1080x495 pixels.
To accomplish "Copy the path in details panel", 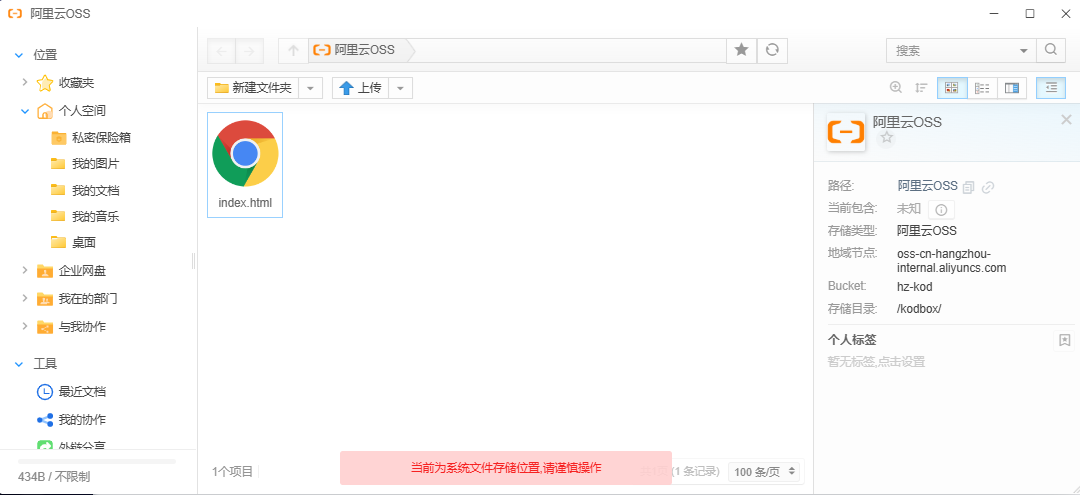I will click(969, 187).
